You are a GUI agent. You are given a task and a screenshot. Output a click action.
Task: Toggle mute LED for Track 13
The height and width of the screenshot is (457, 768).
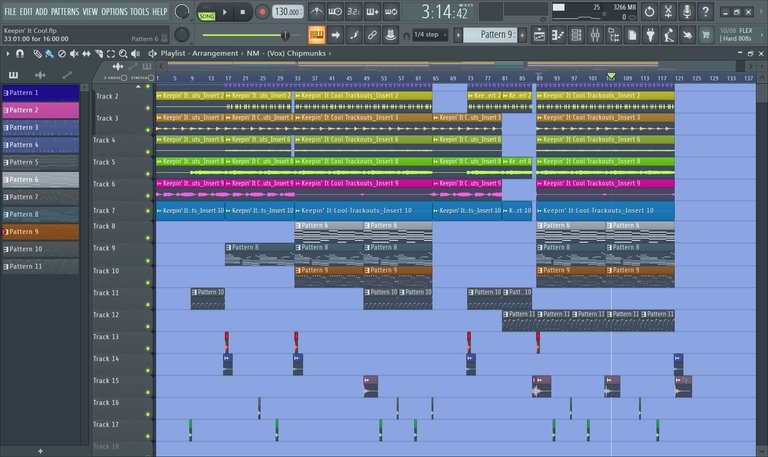(148, 349)
